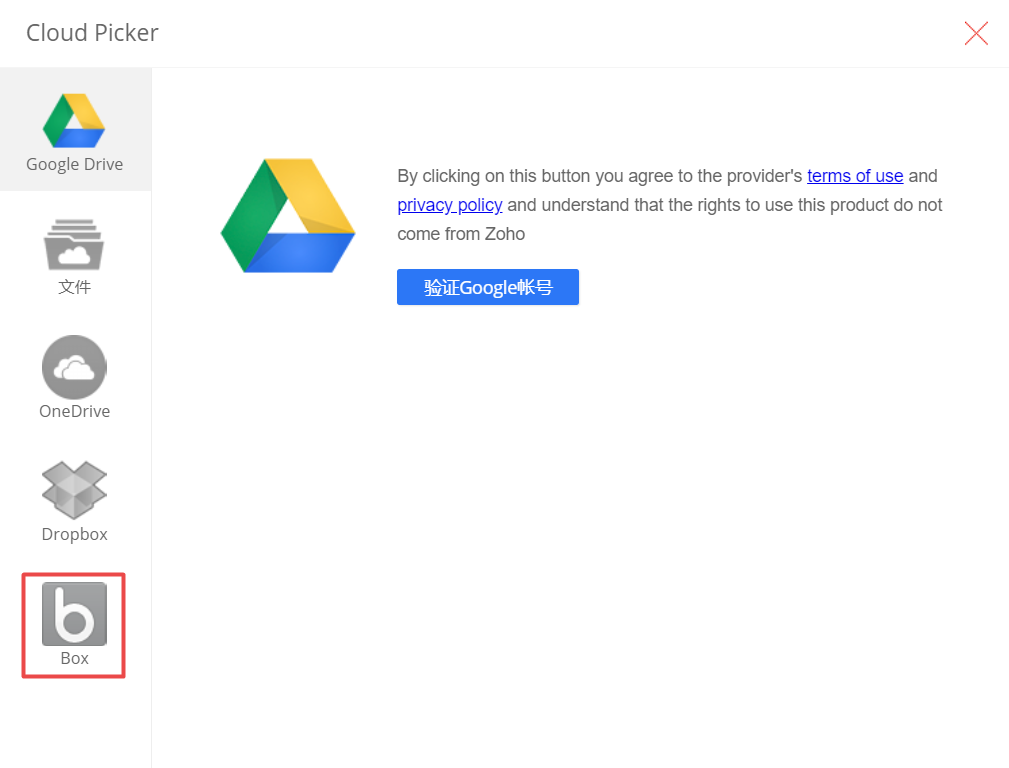This screenshot has height=768, width=1009.
Task: Click the Dropbox text label
Action: click(x=75, y=534)
